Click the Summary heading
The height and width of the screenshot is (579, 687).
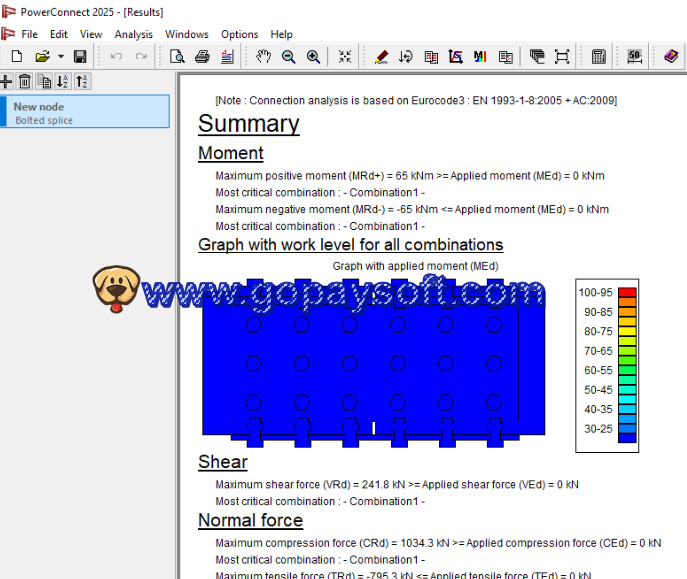pos(249,124)
